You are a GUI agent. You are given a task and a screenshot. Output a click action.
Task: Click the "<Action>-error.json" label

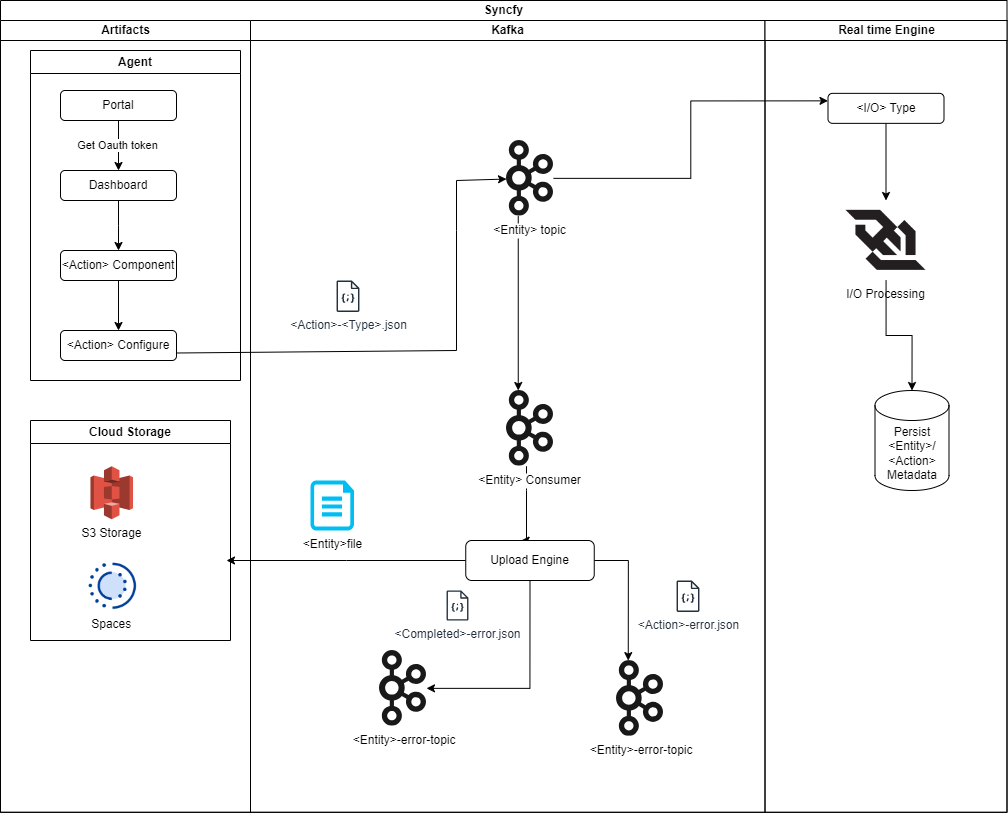coord(688,625)
